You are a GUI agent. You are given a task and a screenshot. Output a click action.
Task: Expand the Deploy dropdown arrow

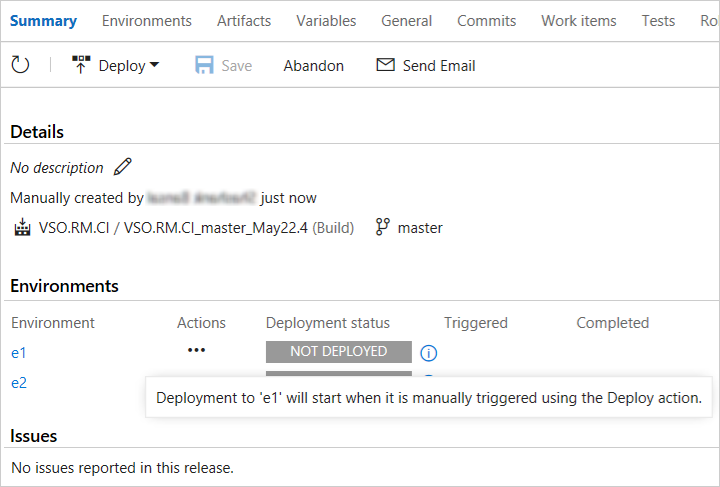pyautogui.click(x=155, y=66)
